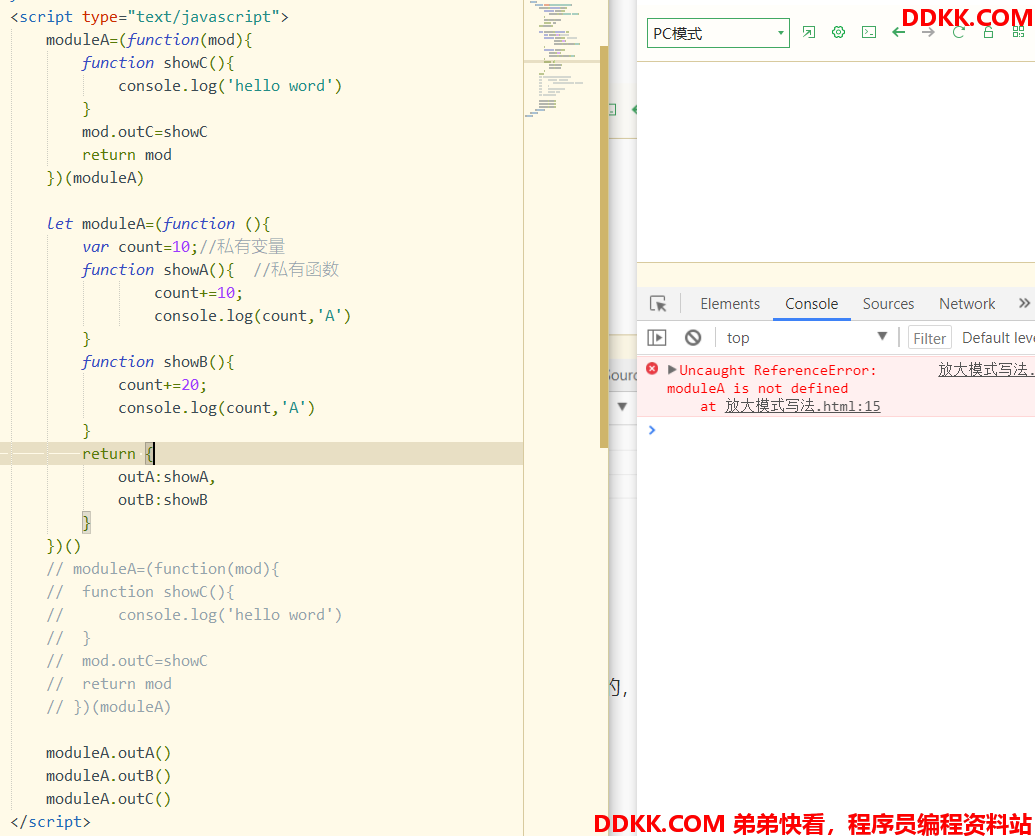Image resolution: width=1035 pixels, height=836 pixels.
Task: Open the Sources tab
Action: pos(888,304)
